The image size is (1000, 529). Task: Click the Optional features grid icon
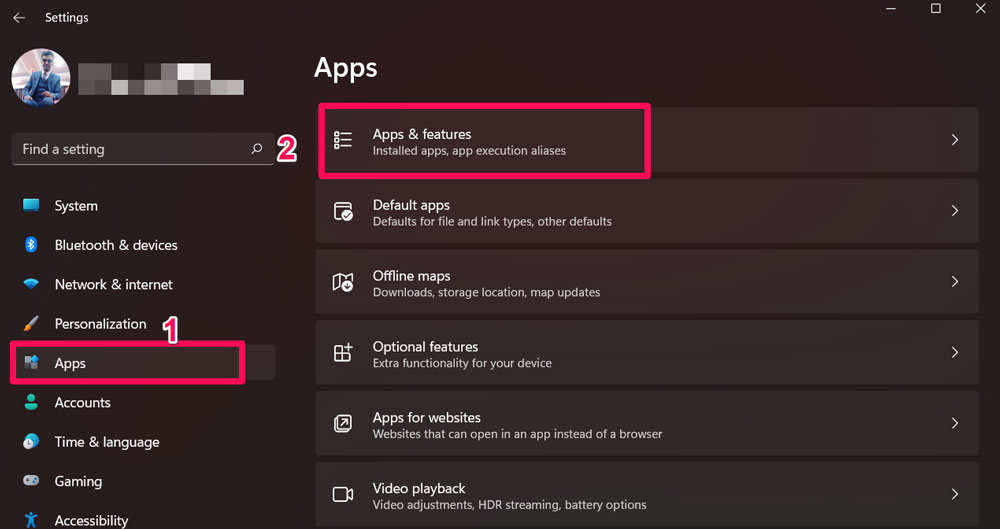343,353
